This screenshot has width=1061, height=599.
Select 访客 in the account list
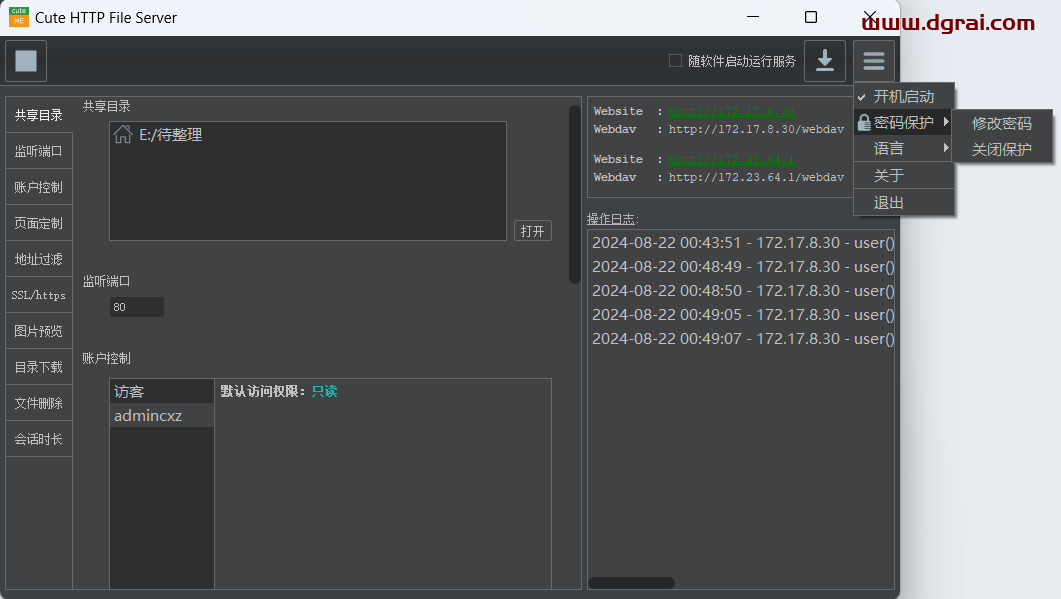point(162,391)
